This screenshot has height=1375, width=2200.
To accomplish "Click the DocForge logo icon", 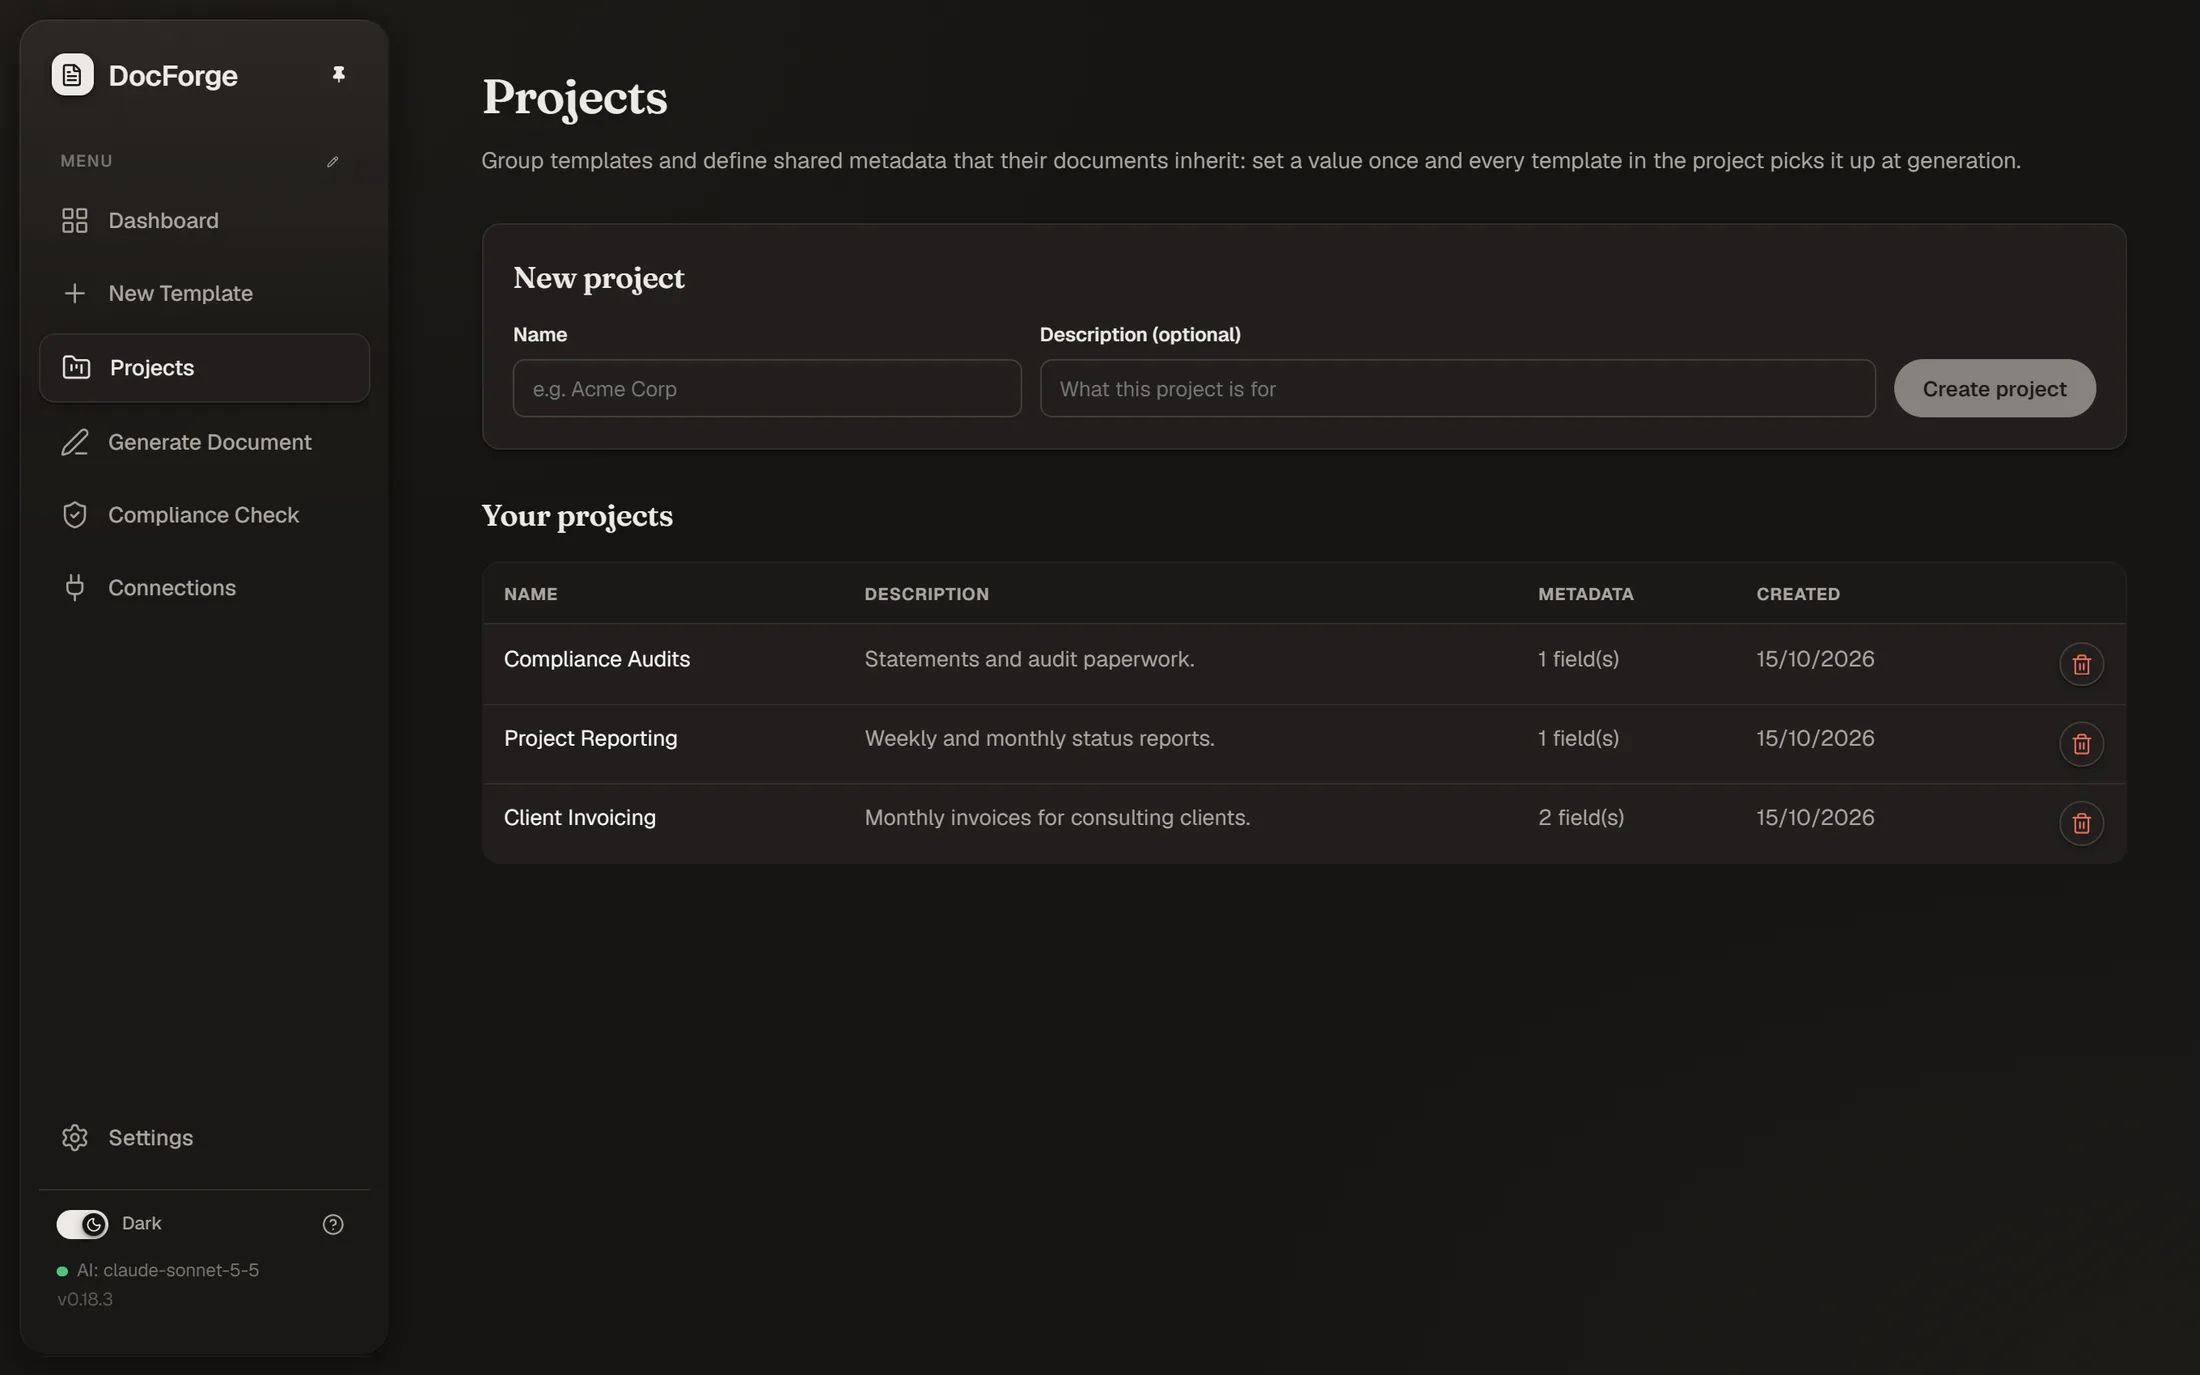I will click(72, 75).
